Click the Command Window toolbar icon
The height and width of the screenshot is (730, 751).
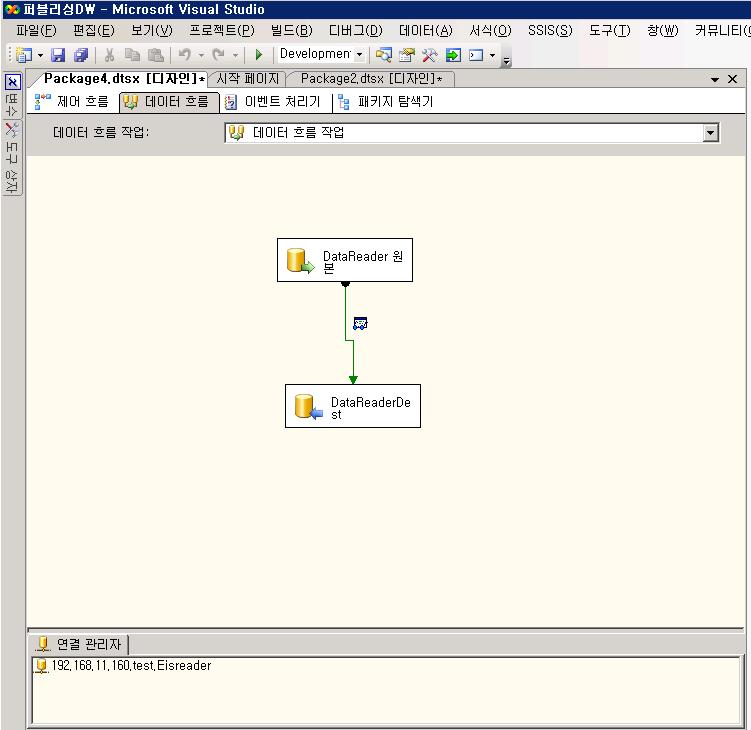(476, 55)
